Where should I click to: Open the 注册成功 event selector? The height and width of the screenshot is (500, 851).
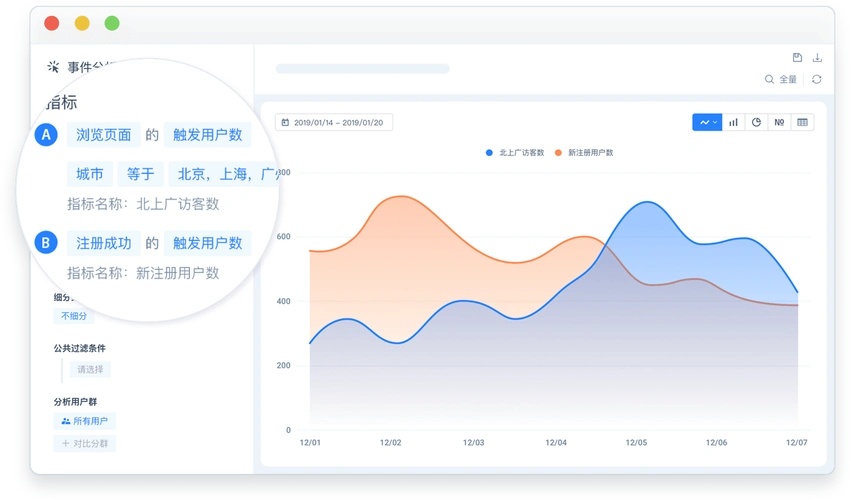tap(104, 243)
